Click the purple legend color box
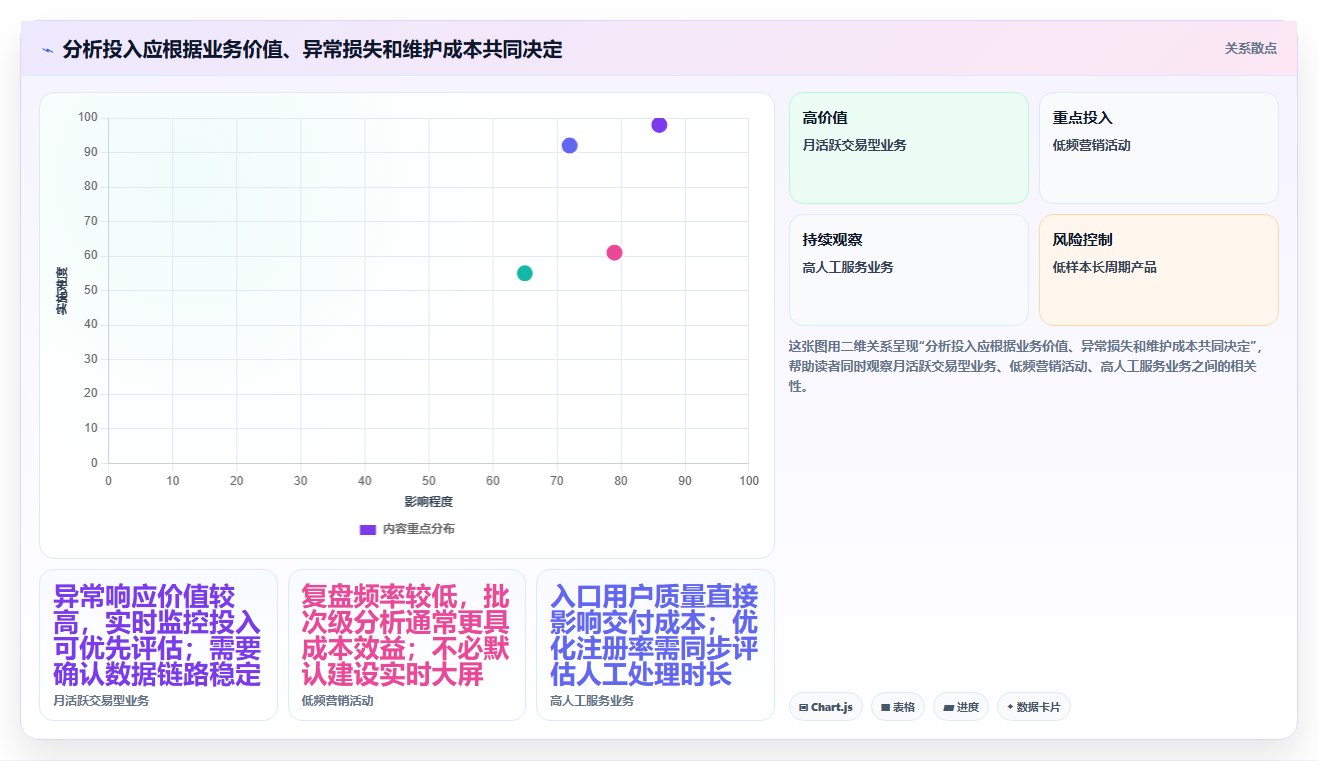Viewport: 1318px width, 761px height. (x=367, y=529)
